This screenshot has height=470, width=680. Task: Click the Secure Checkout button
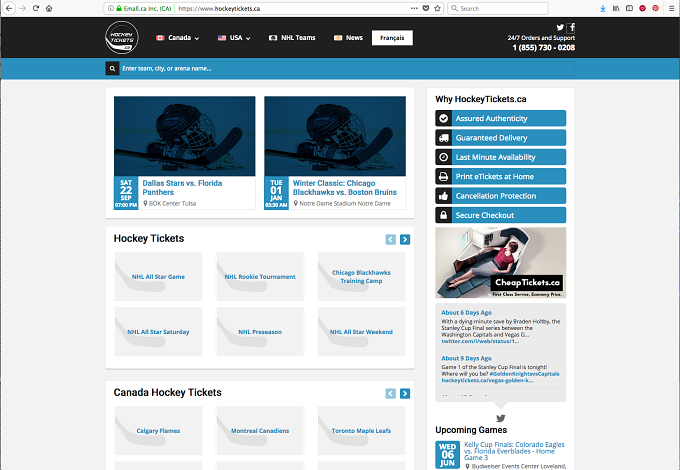[x=500, y=215]
